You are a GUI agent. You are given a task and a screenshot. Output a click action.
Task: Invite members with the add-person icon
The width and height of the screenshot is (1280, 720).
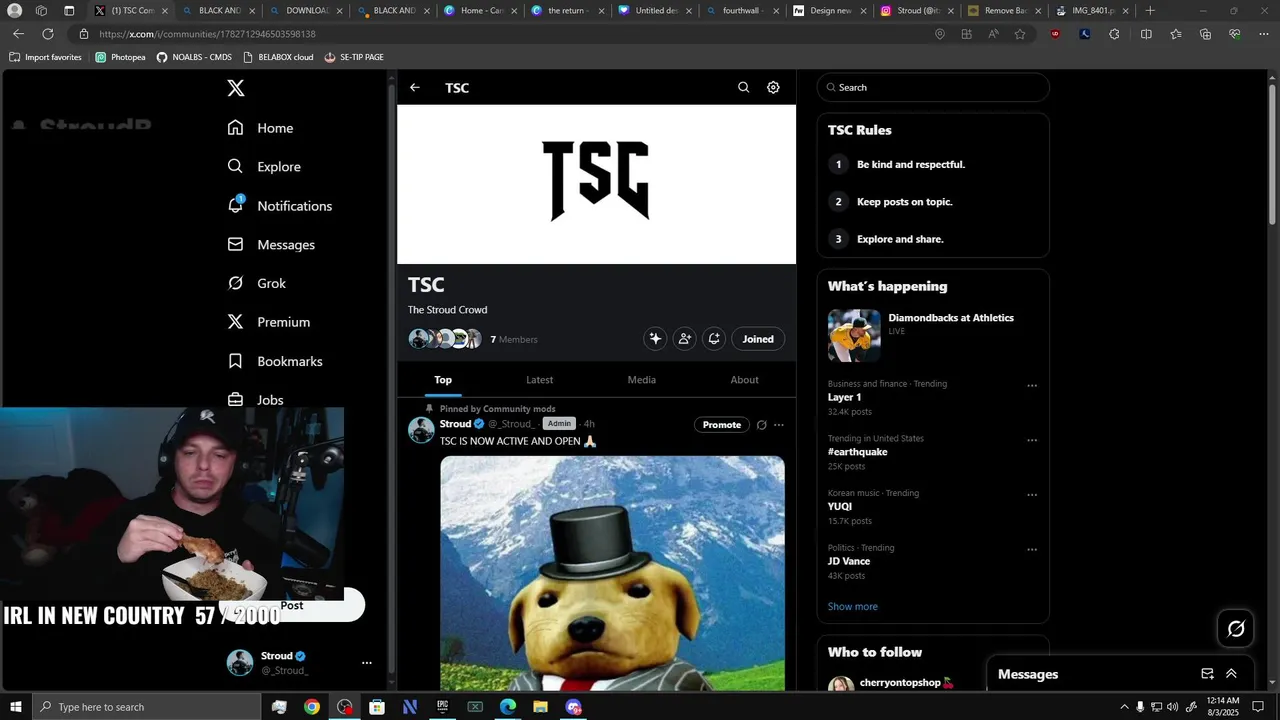[685, 339]
